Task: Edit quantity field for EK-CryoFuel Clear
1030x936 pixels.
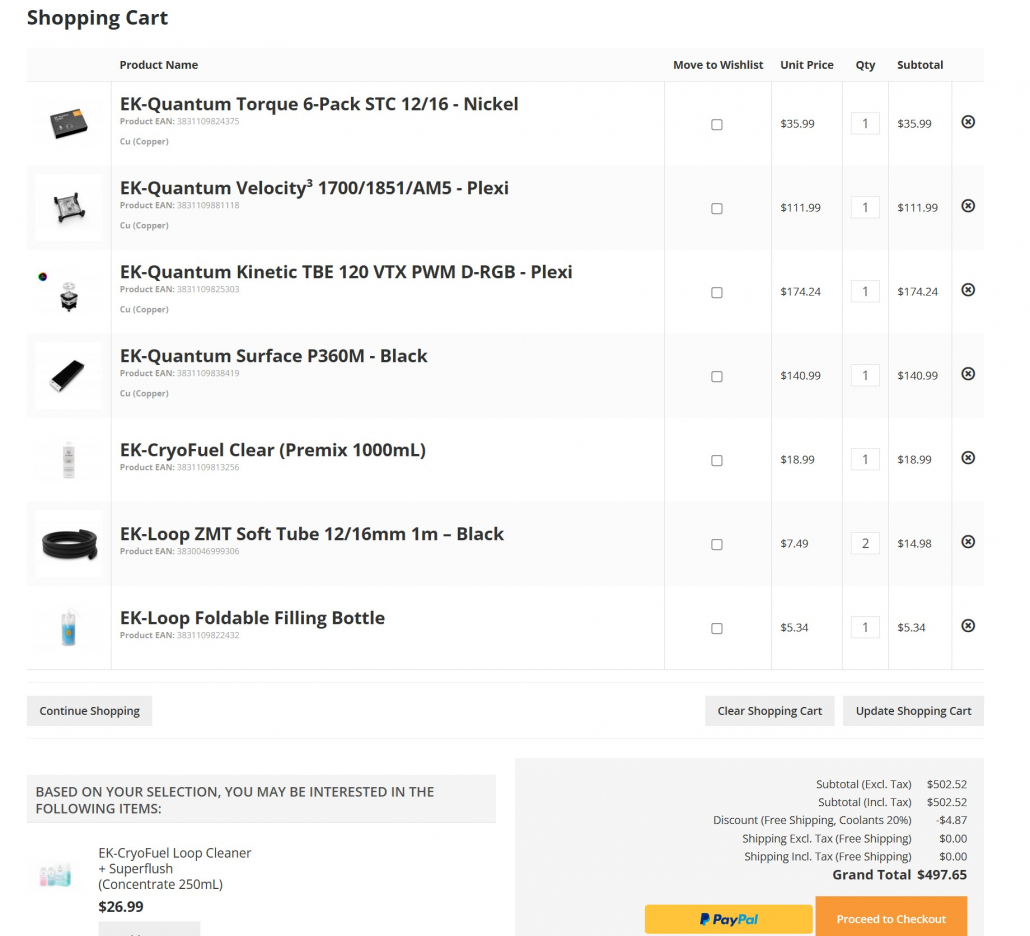Action: 865,460
